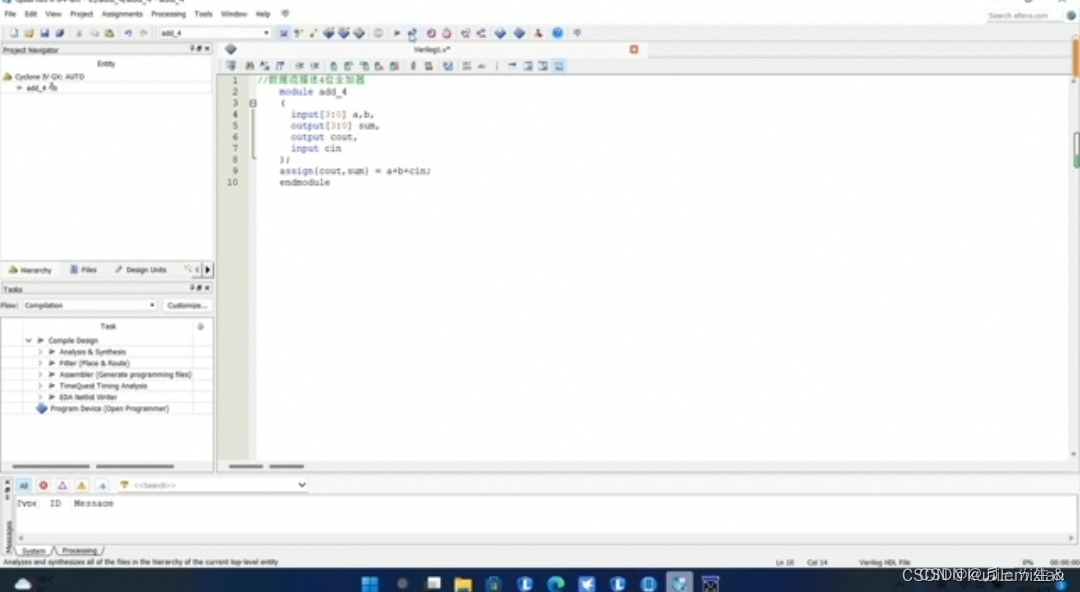Click the first red TimeQuest clock icon
This screenshot has height=592, width=1080.
click(431, 33)
